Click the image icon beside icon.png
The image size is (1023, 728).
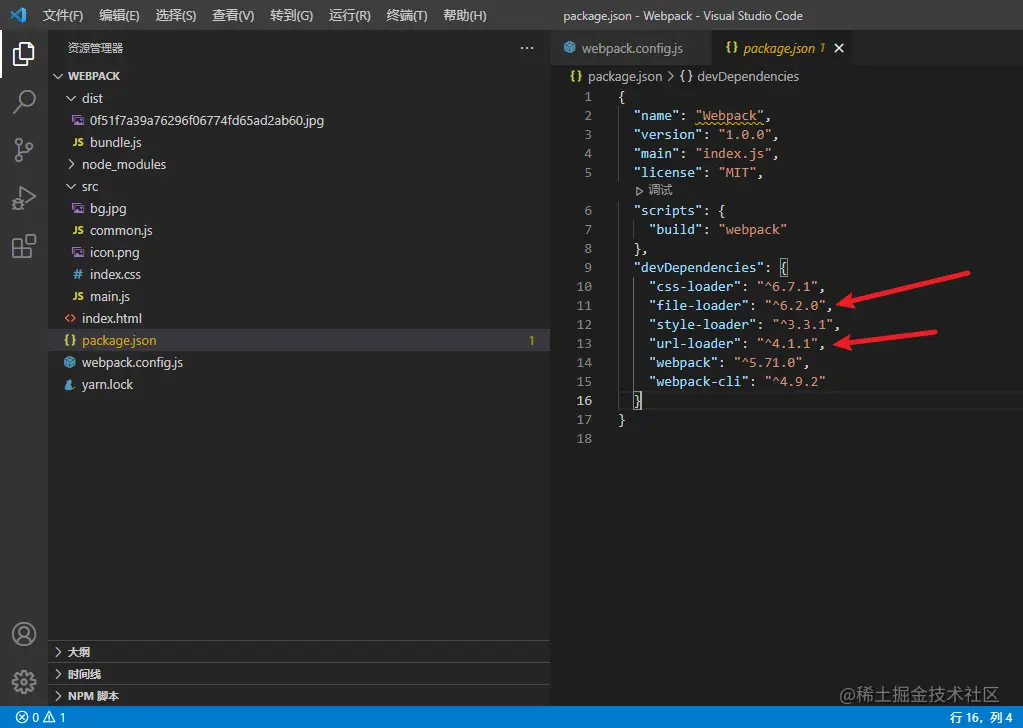point(78,252)
